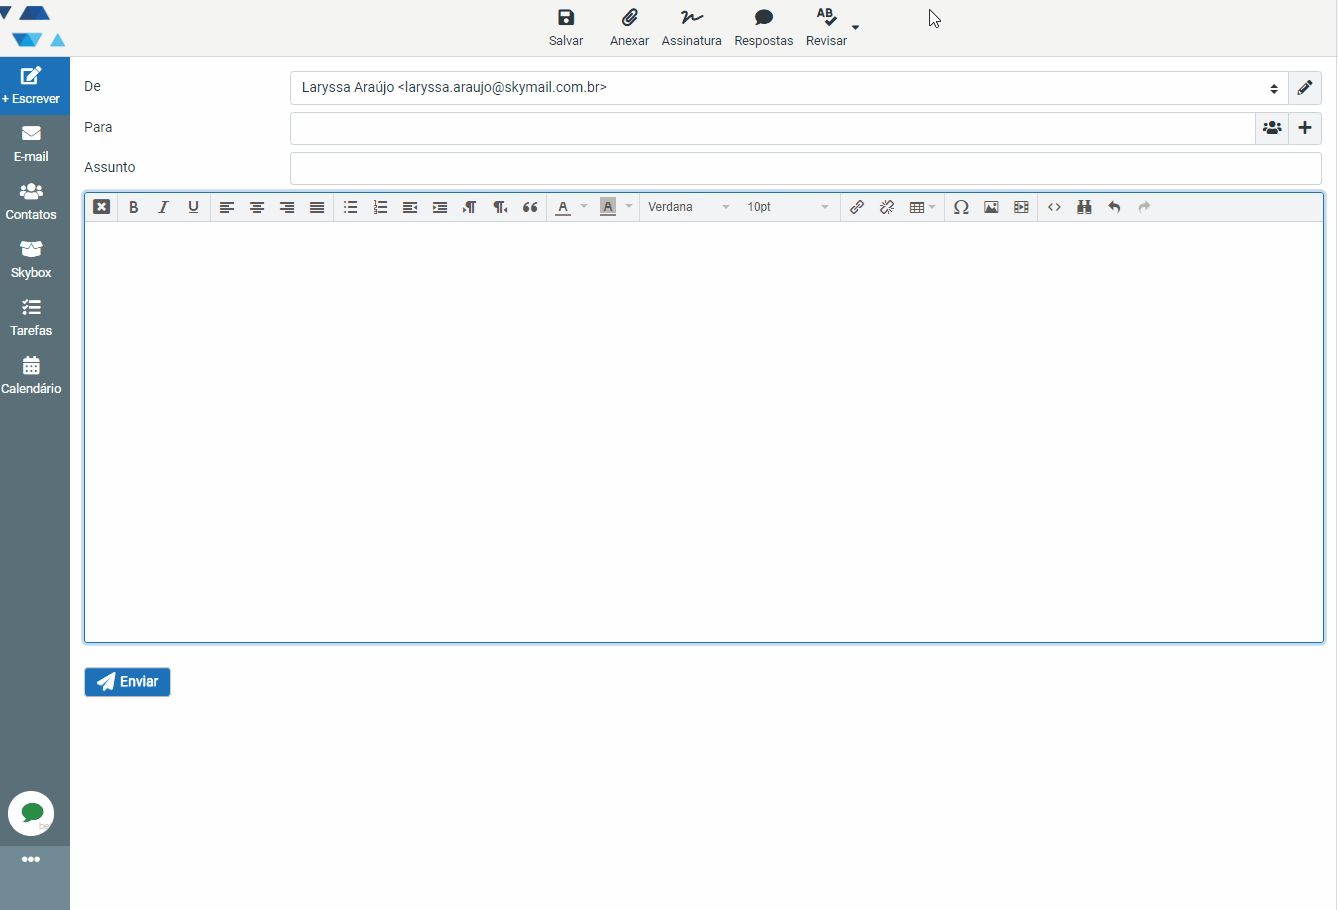The image size is (1338, 910).
Task: Redo the last edit
Action: pyautogui.click(x=1144, y=207)
